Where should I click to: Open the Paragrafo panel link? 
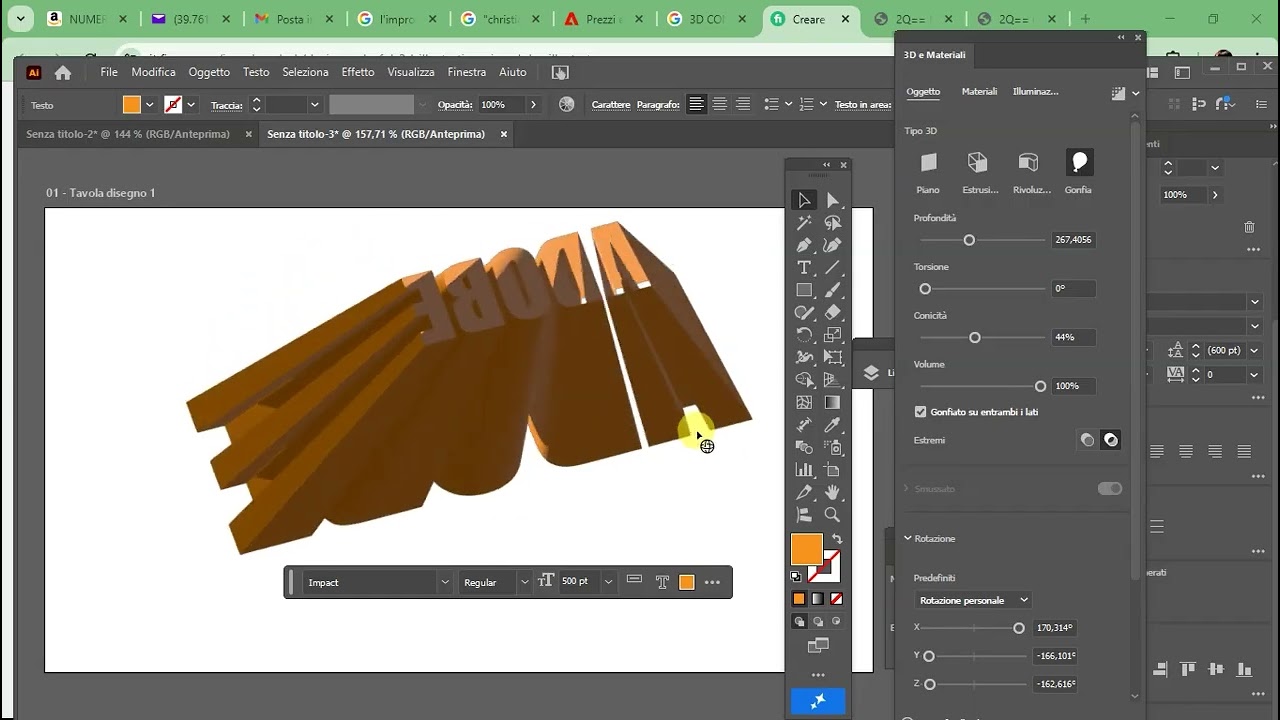tap(658, 104)
